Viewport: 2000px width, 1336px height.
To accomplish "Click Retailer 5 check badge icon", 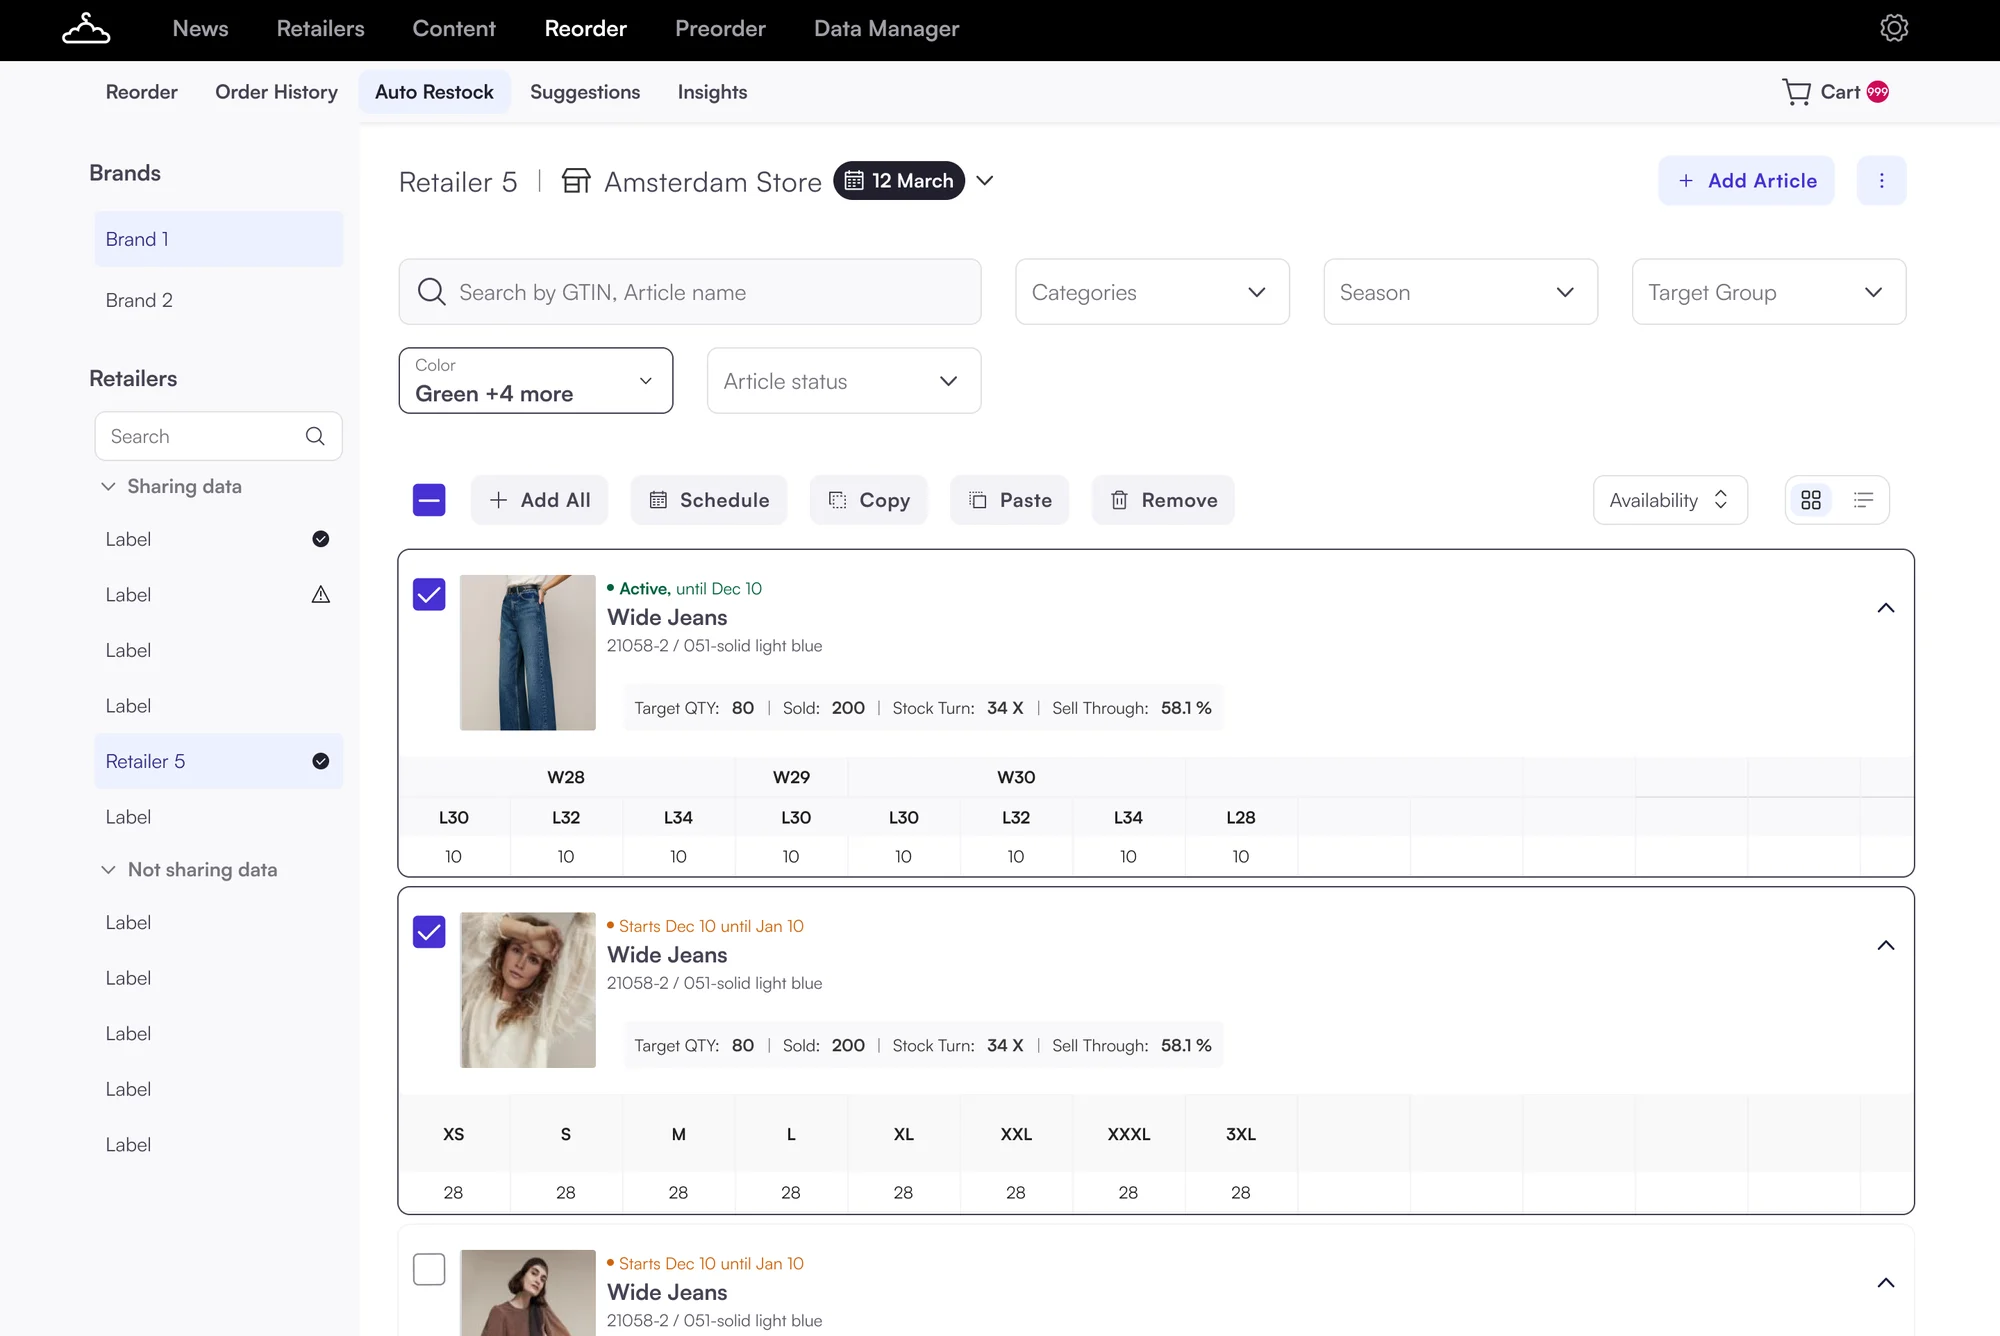I will 320,761.
